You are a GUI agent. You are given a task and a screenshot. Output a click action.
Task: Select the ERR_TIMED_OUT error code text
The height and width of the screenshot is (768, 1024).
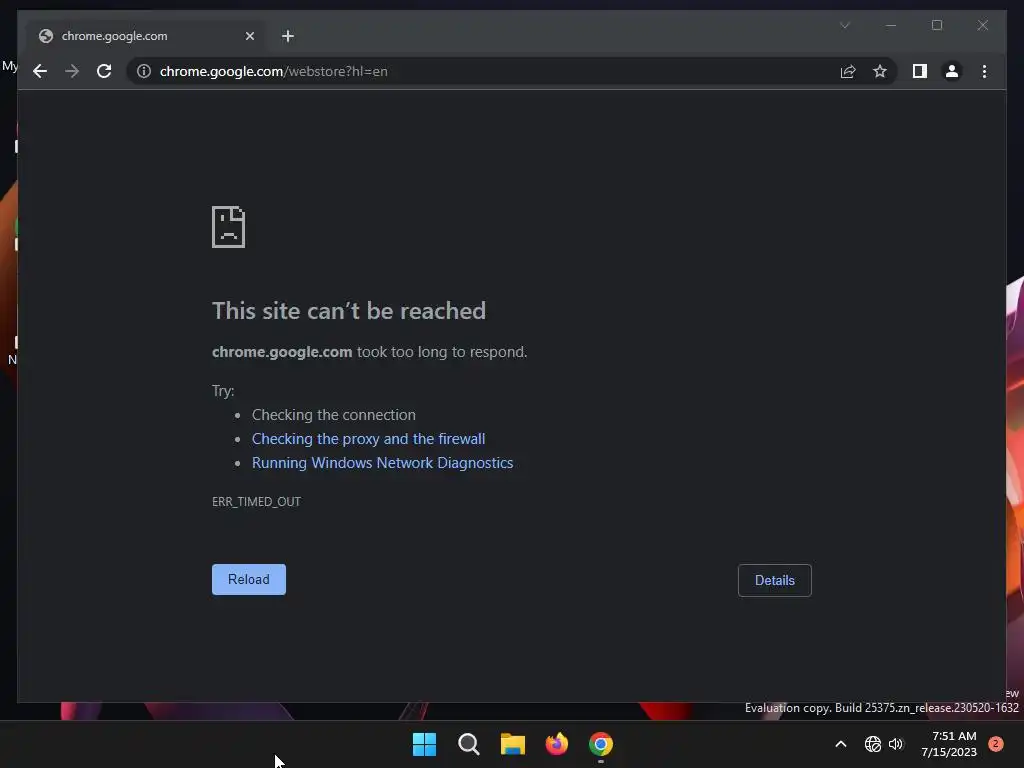(x=256, y=502)
